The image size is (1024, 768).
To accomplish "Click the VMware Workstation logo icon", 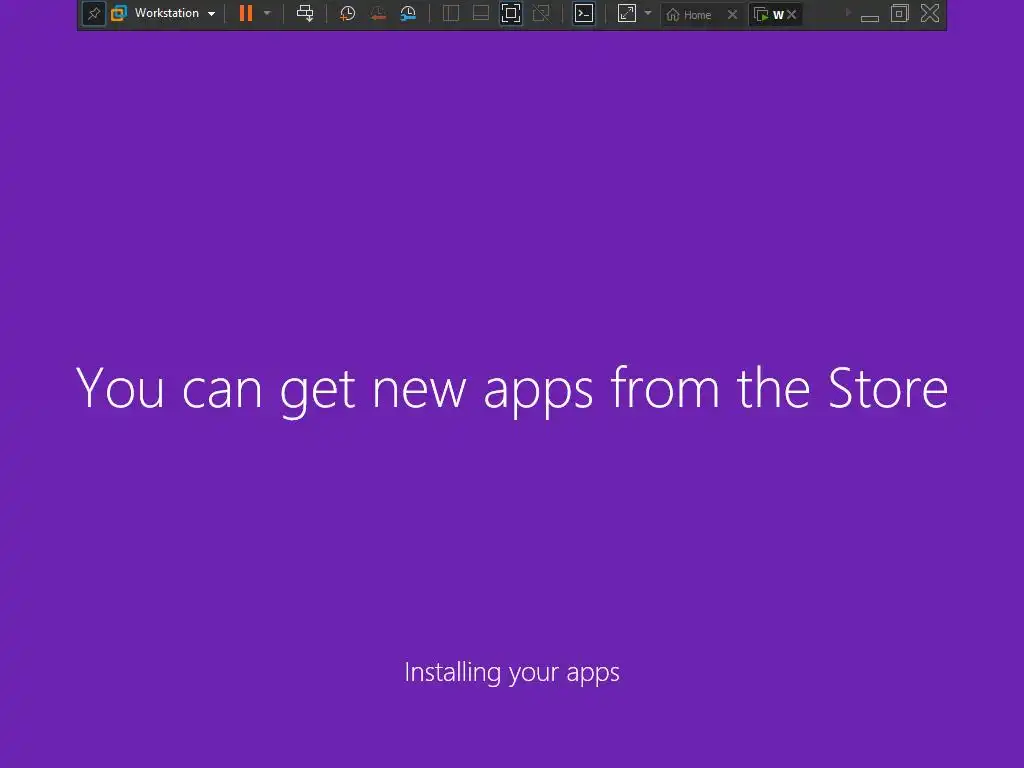I will [x=119, y=13].
